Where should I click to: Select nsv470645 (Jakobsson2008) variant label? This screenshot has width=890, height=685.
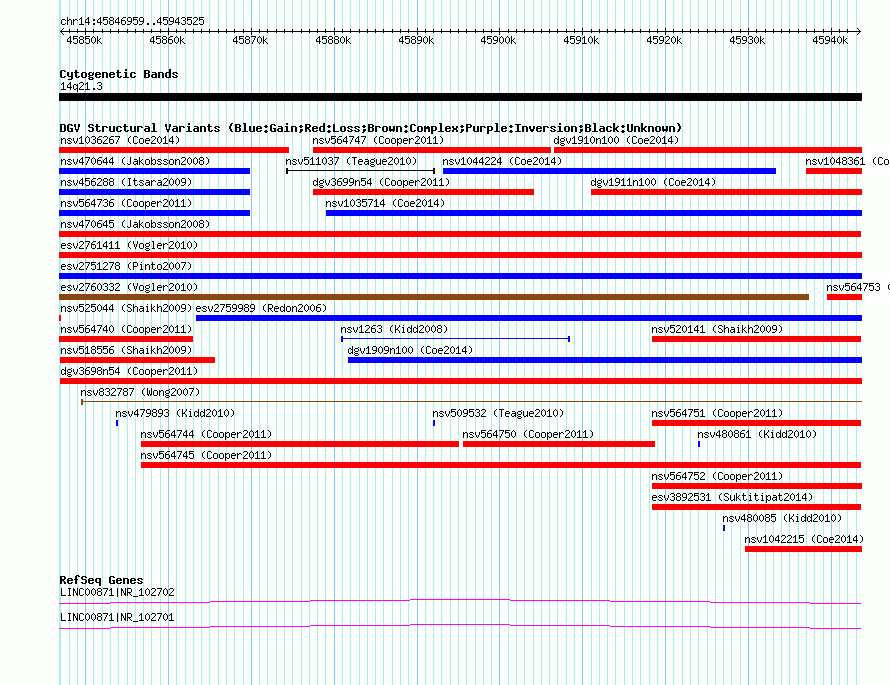135,224
